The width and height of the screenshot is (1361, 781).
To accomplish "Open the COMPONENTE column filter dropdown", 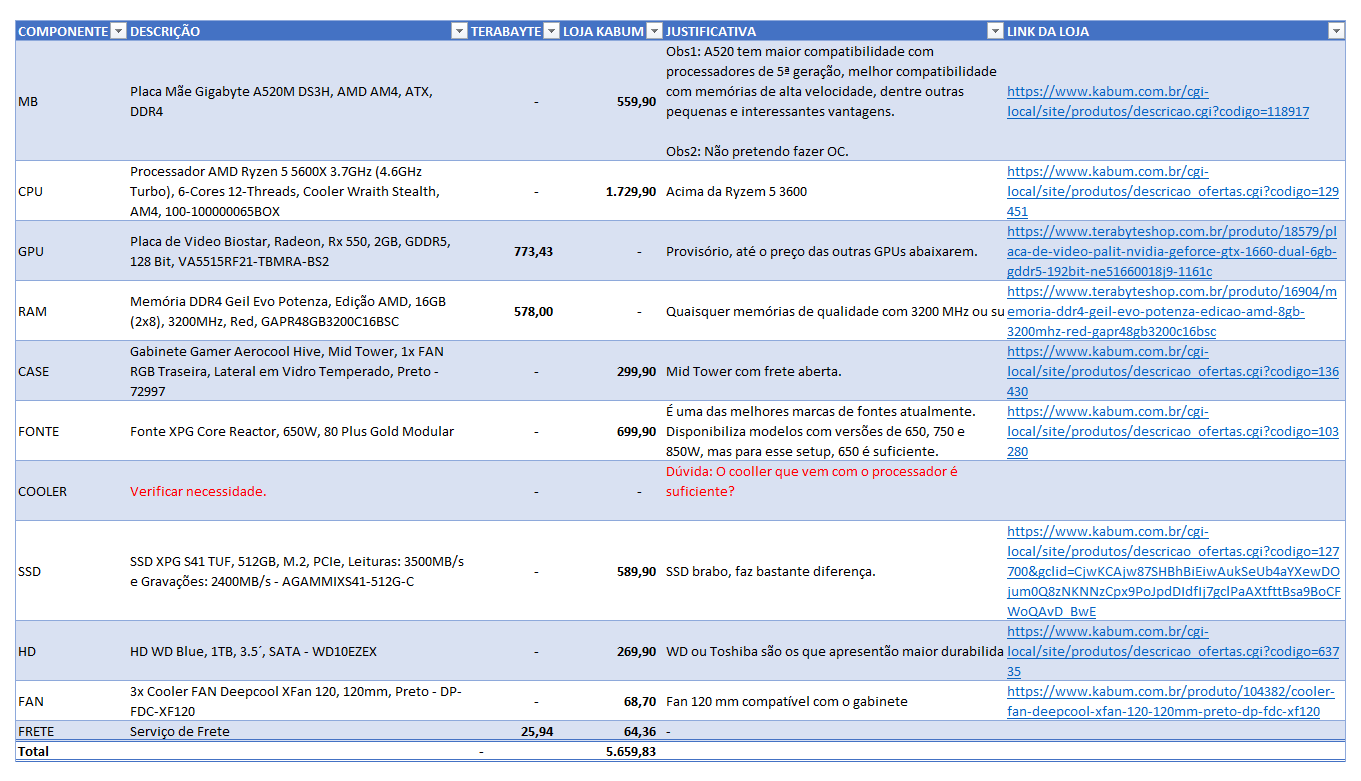I will pyautogui.click(x=119, y=31).
